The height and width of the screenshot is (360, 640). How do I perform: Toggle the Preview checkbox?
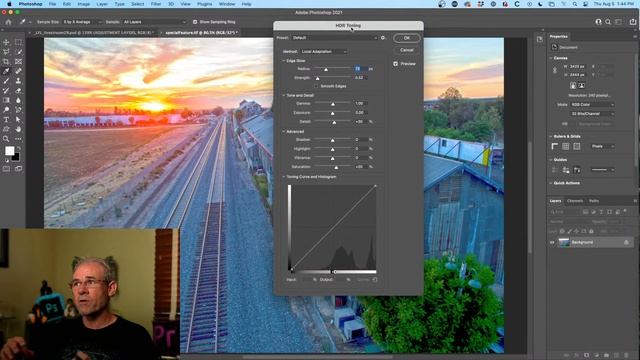click(396, 64)
